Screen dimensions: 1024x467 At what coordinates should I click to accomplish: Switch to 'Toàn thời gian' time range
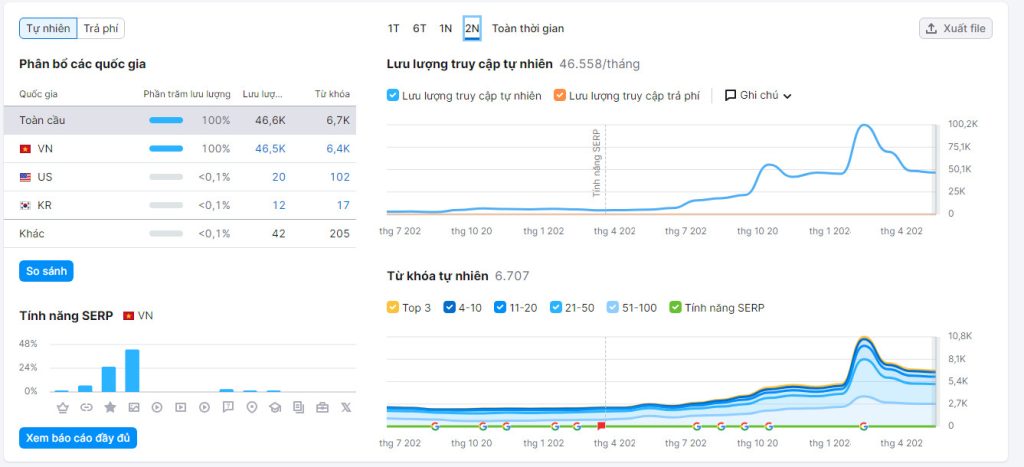(527, 28)
